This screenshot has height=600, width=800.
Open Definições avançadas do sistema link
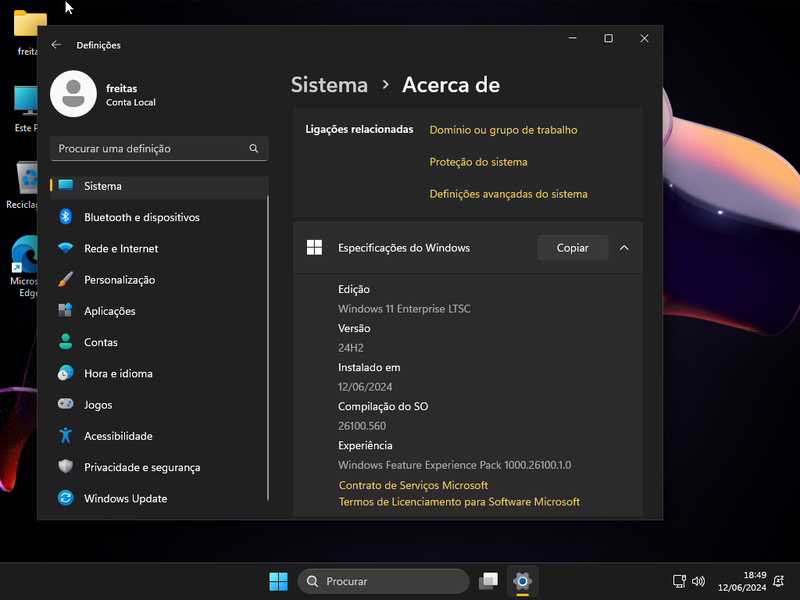tap(508, 194)
